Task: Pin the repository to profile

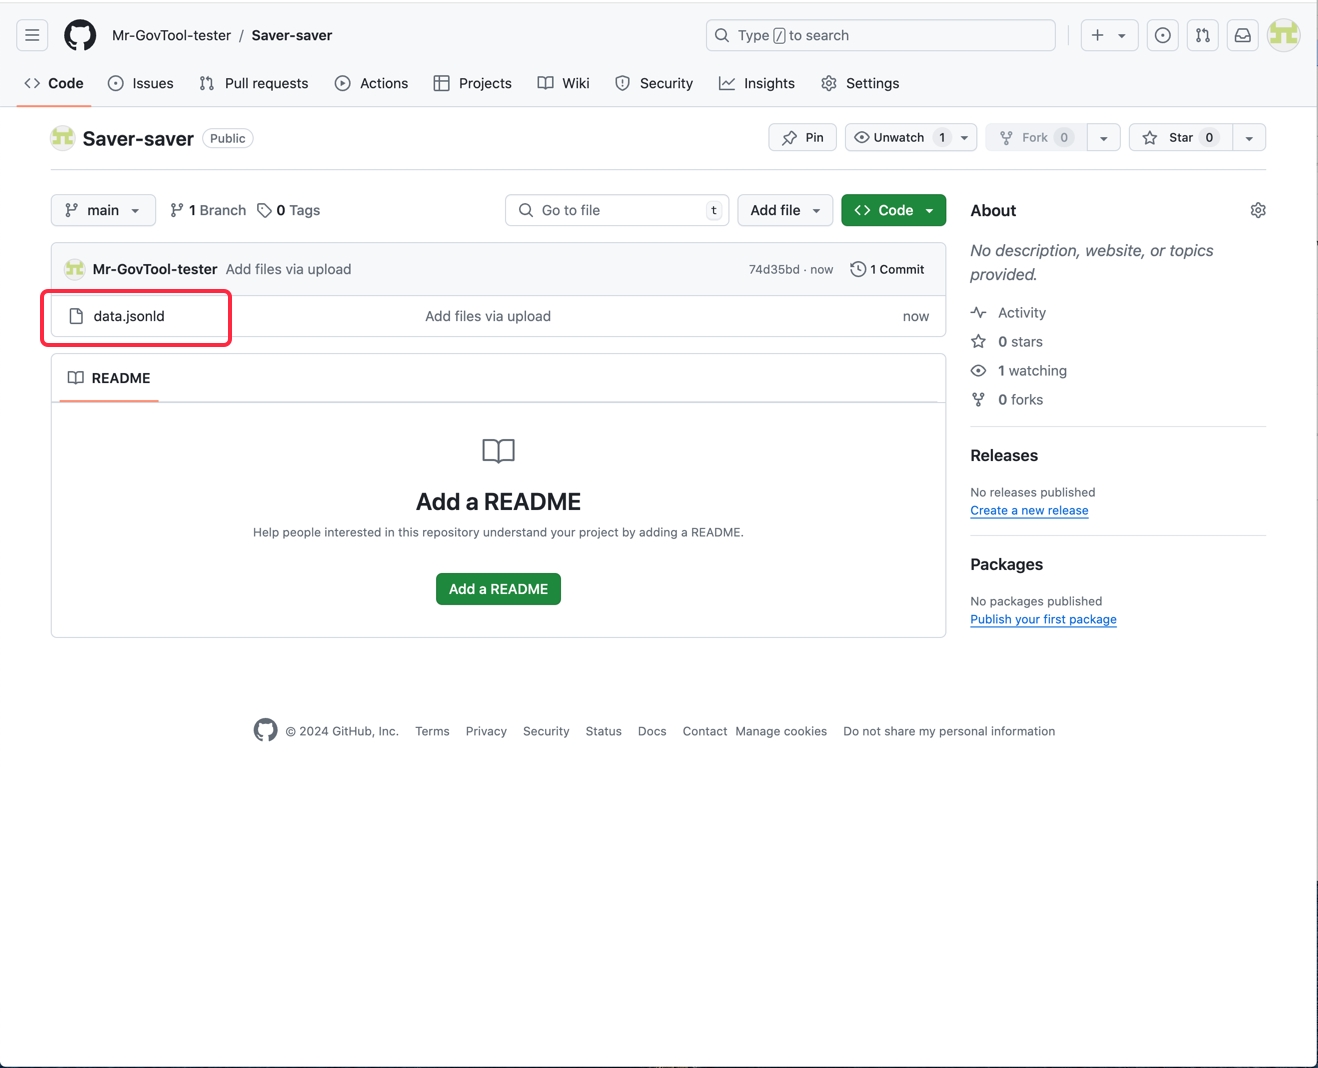Action: coord(802,137)
